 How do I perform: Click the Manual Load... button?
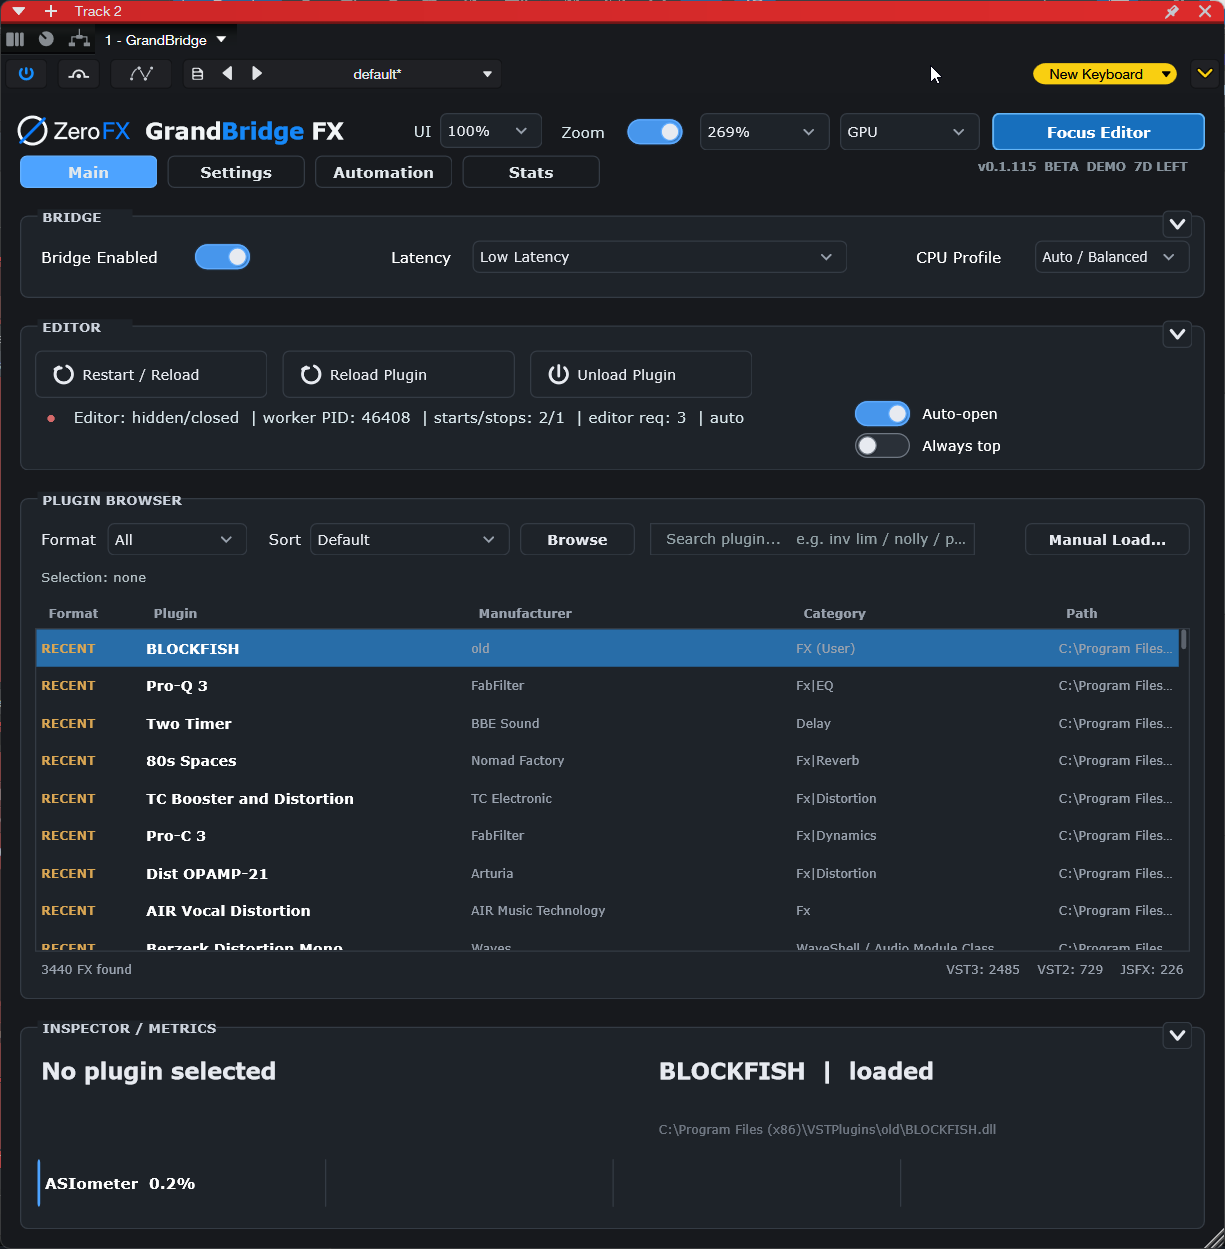coord(1107,540)
